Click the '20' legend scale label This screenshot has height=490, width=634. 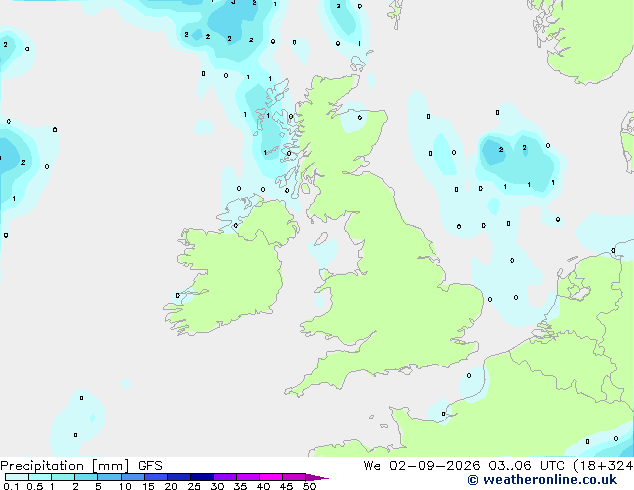pyautogui.click(x=171, y=486)
